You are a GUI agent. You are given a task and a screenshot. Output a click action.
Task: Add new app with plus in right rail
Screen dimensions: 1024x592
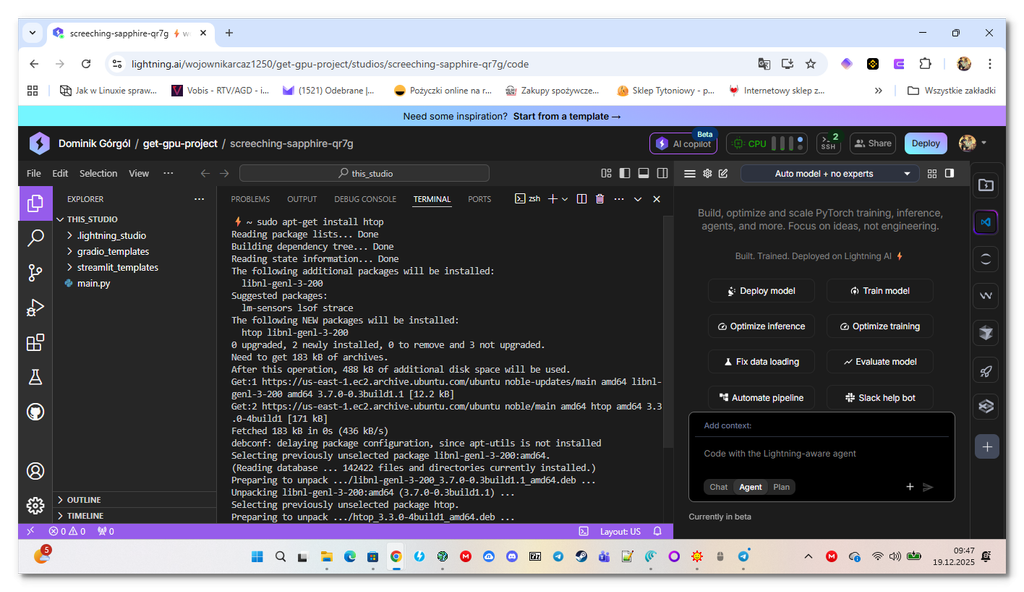coord(987,447)
